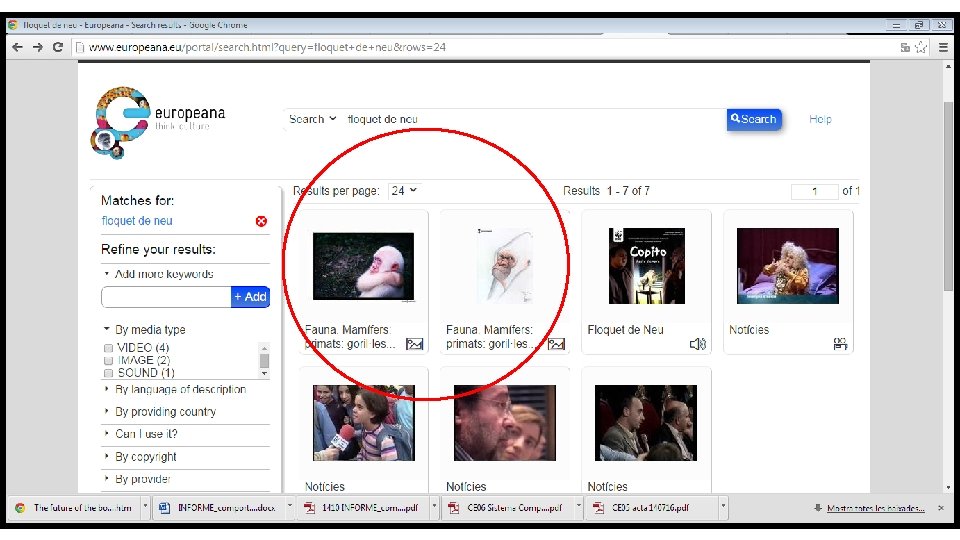Expand the By provider filter
Screen dimensions: 960x540
pyautogui.click(x=137, y=479)
